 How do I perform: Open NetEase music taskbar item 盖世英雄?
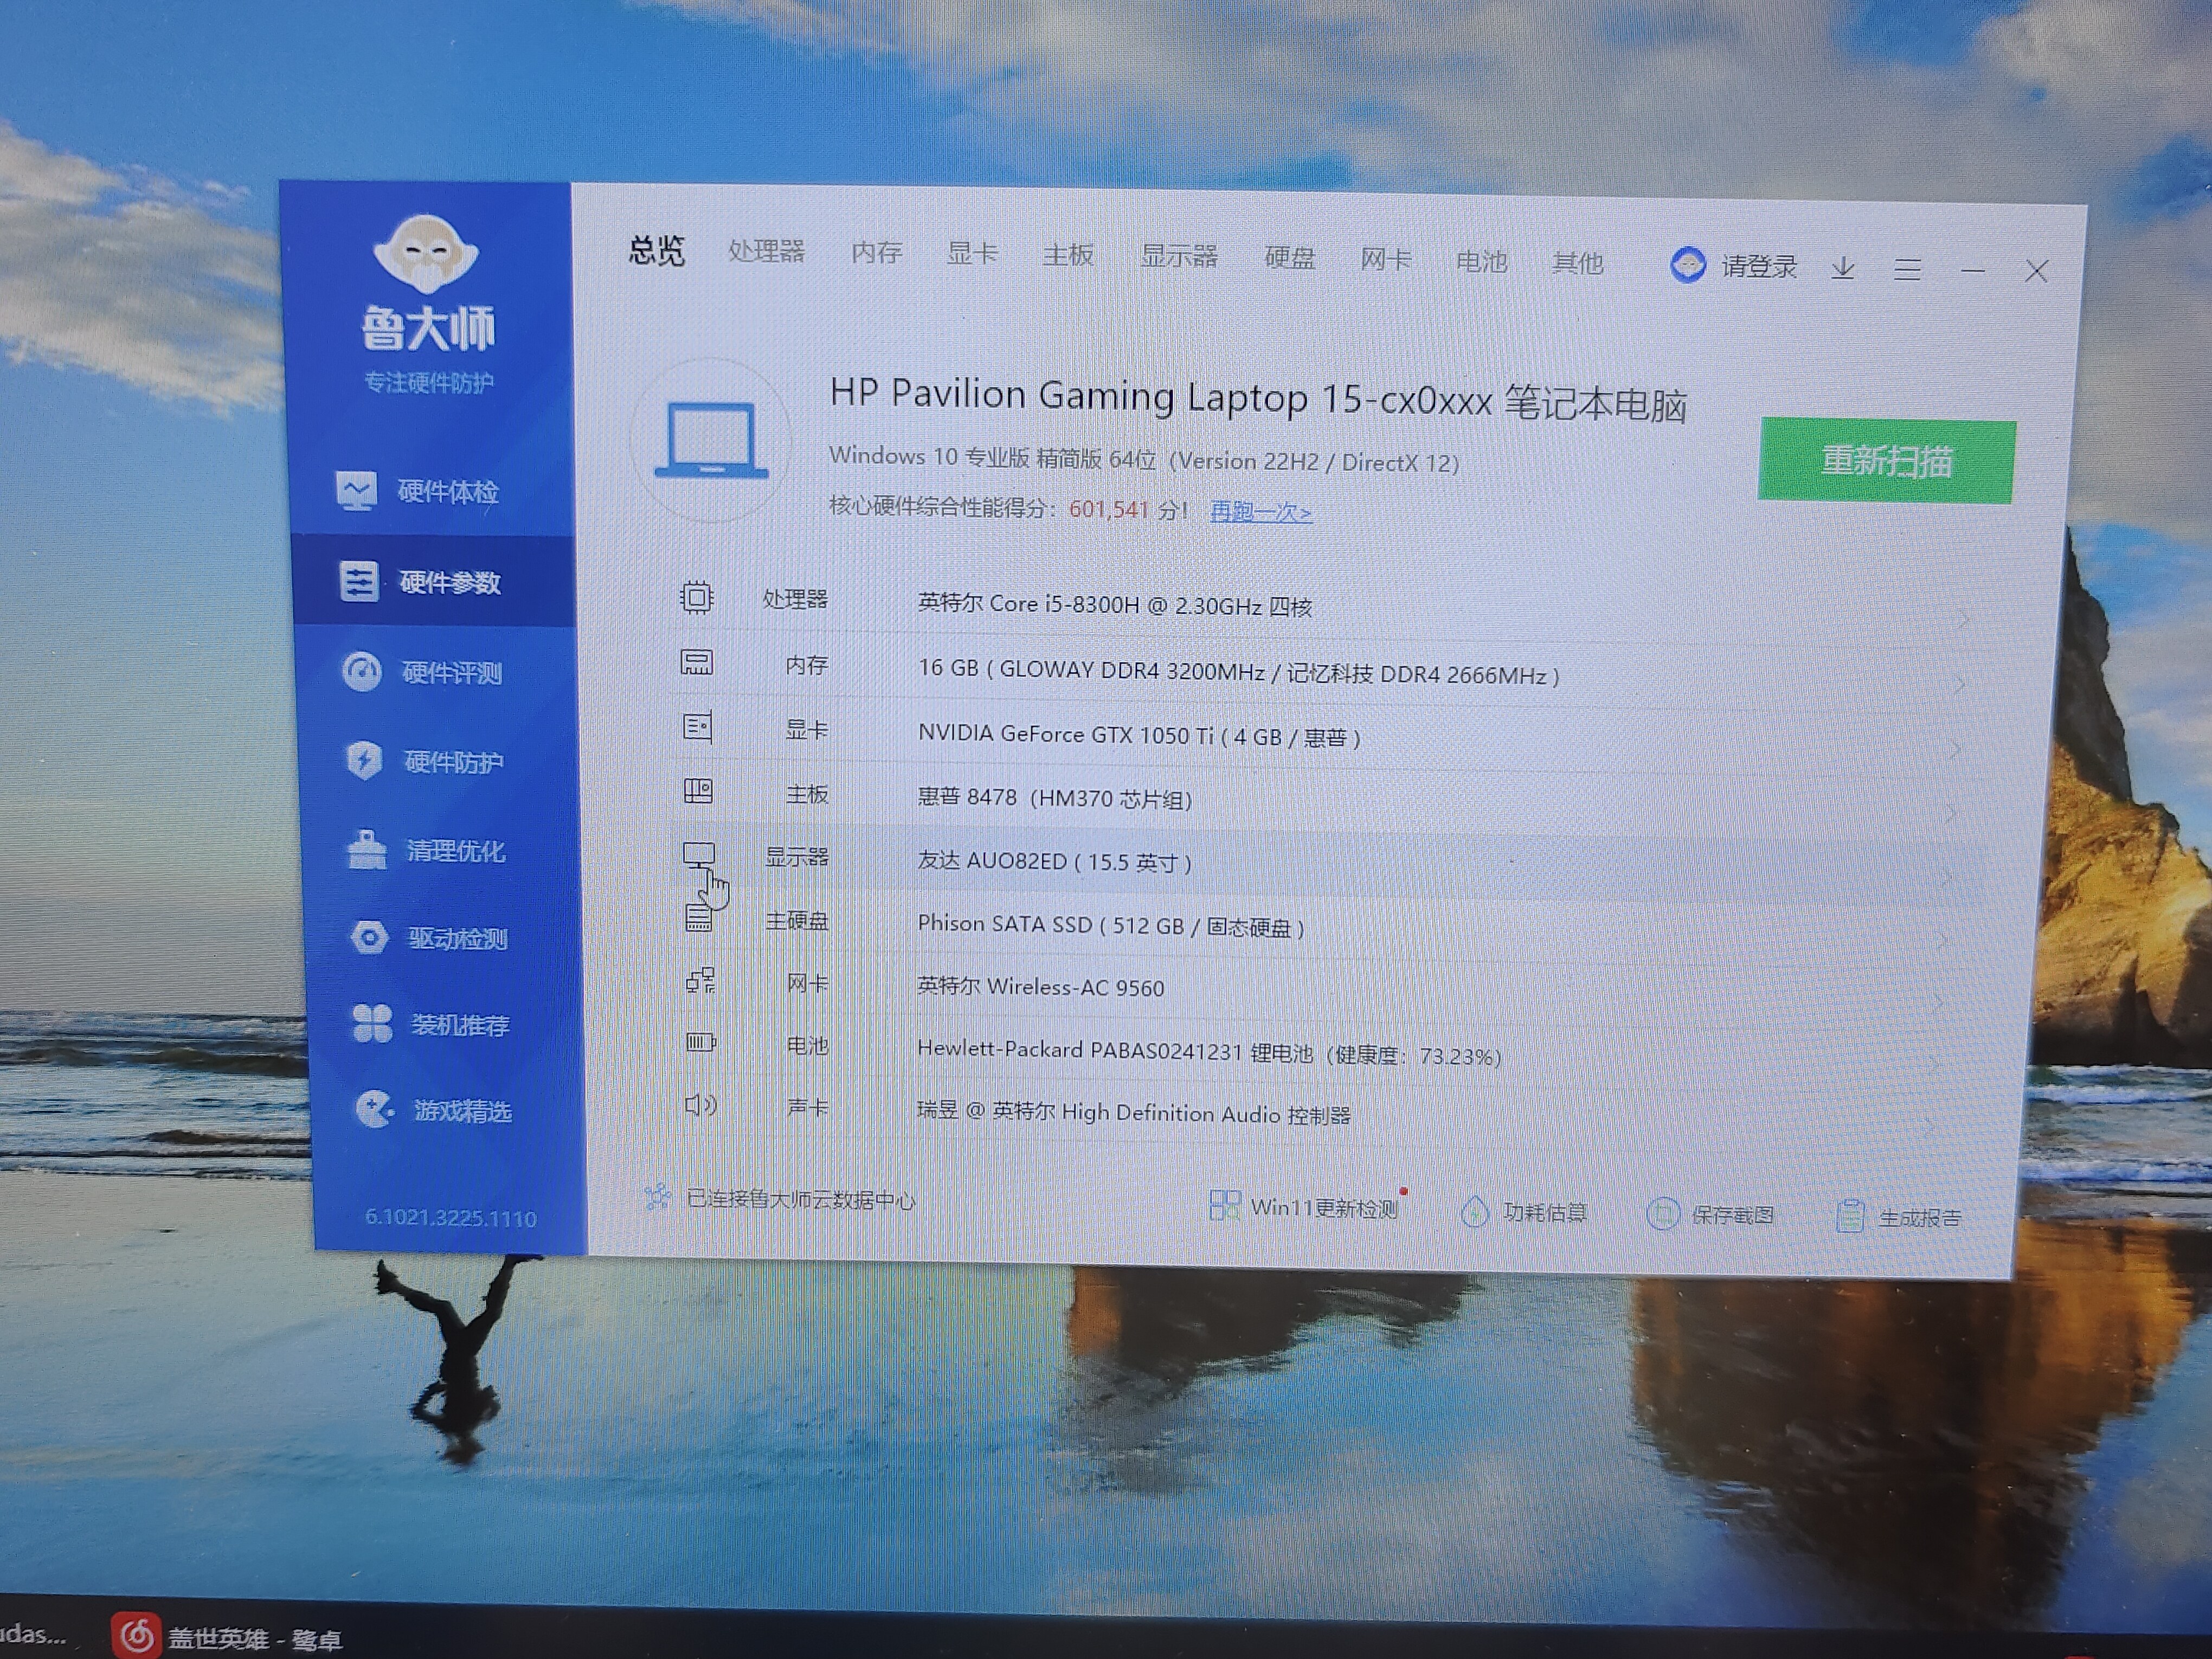(x=230, y=1637)
